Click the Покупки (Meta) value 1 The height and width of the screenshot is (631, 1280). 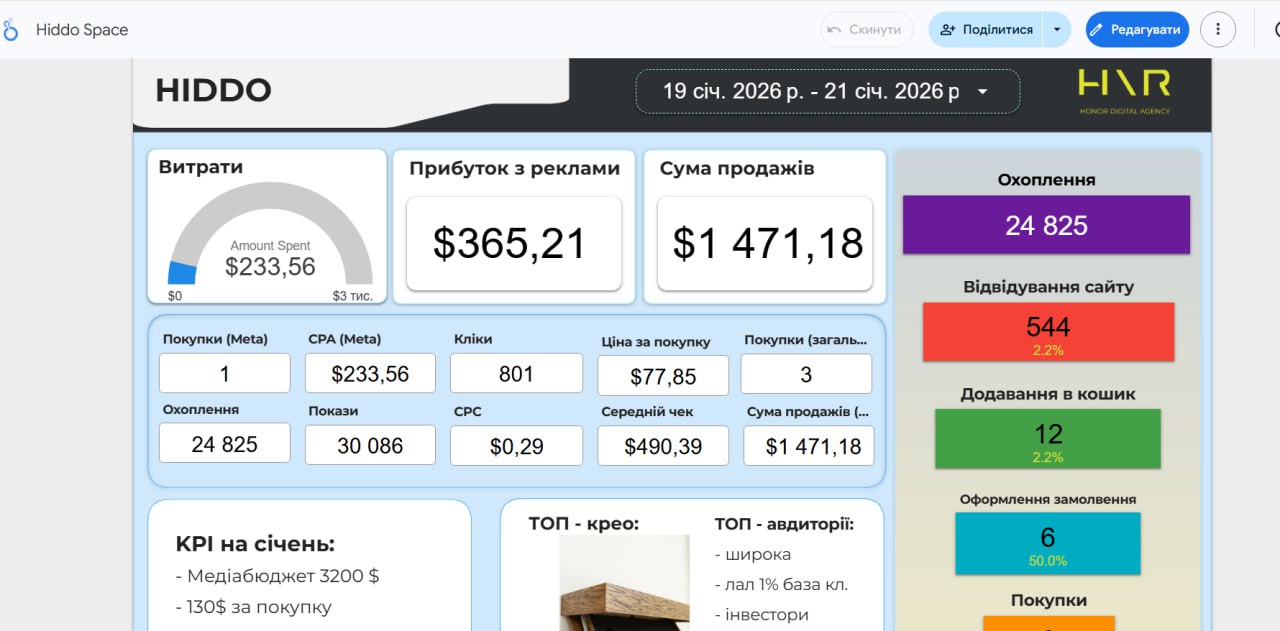tap(225, 373)
